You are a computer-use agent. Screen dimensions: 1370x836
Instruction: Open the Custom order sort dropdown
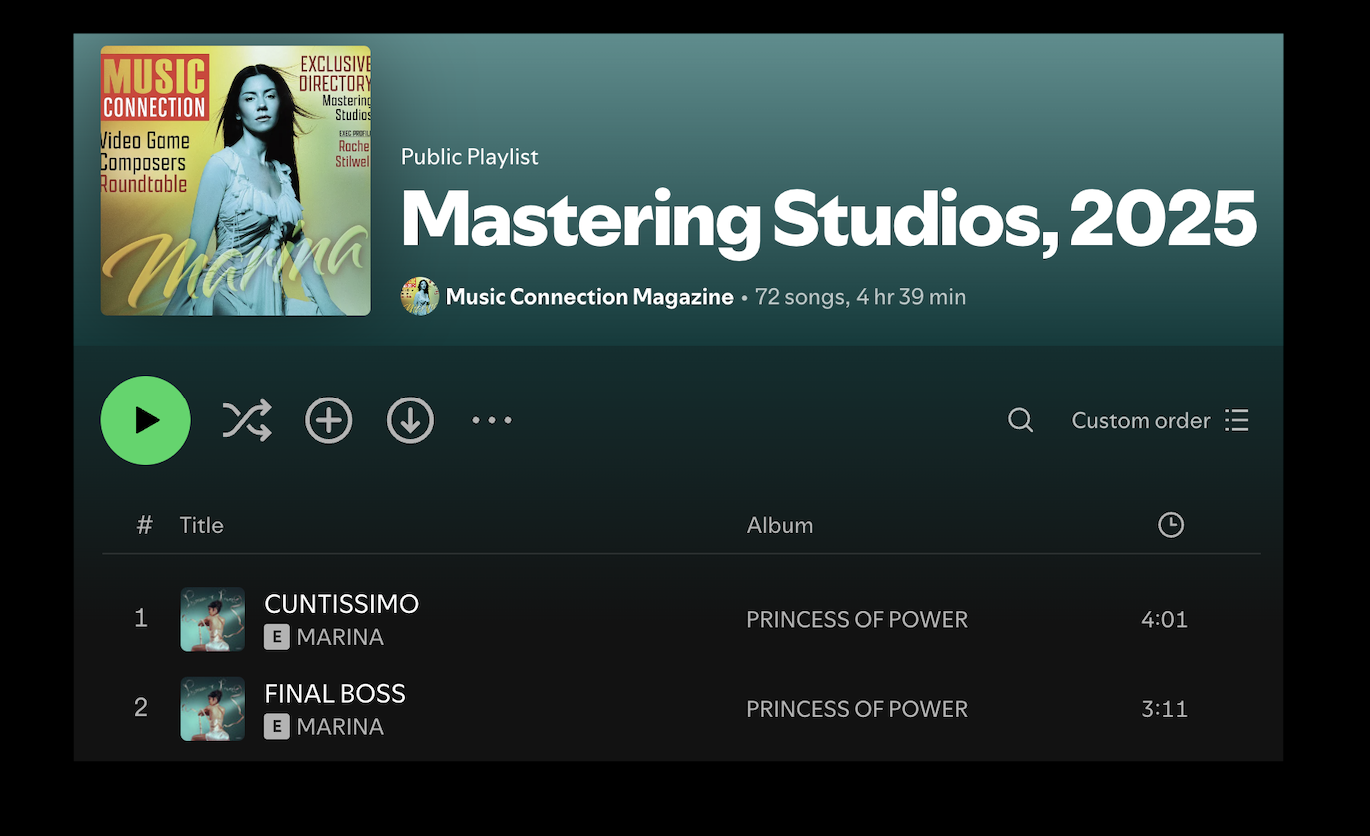(x=1160, y=420)
